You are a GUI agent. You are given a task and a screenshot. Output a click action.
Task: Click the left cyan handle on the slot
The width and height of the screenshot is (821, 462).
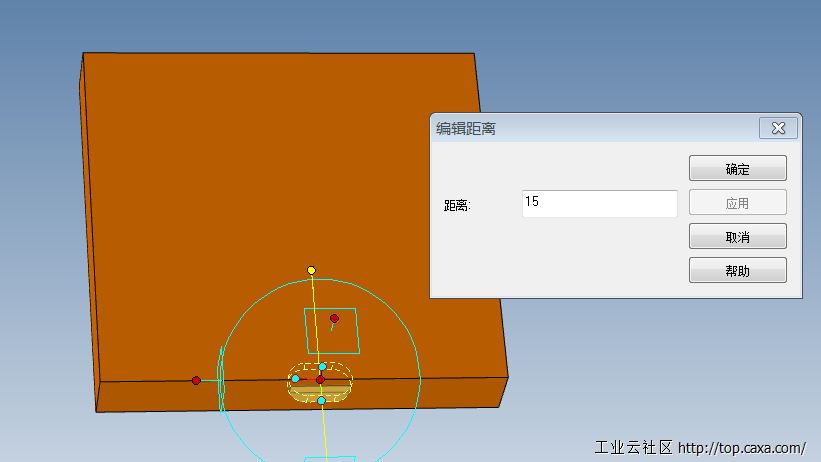pos(295,378)
